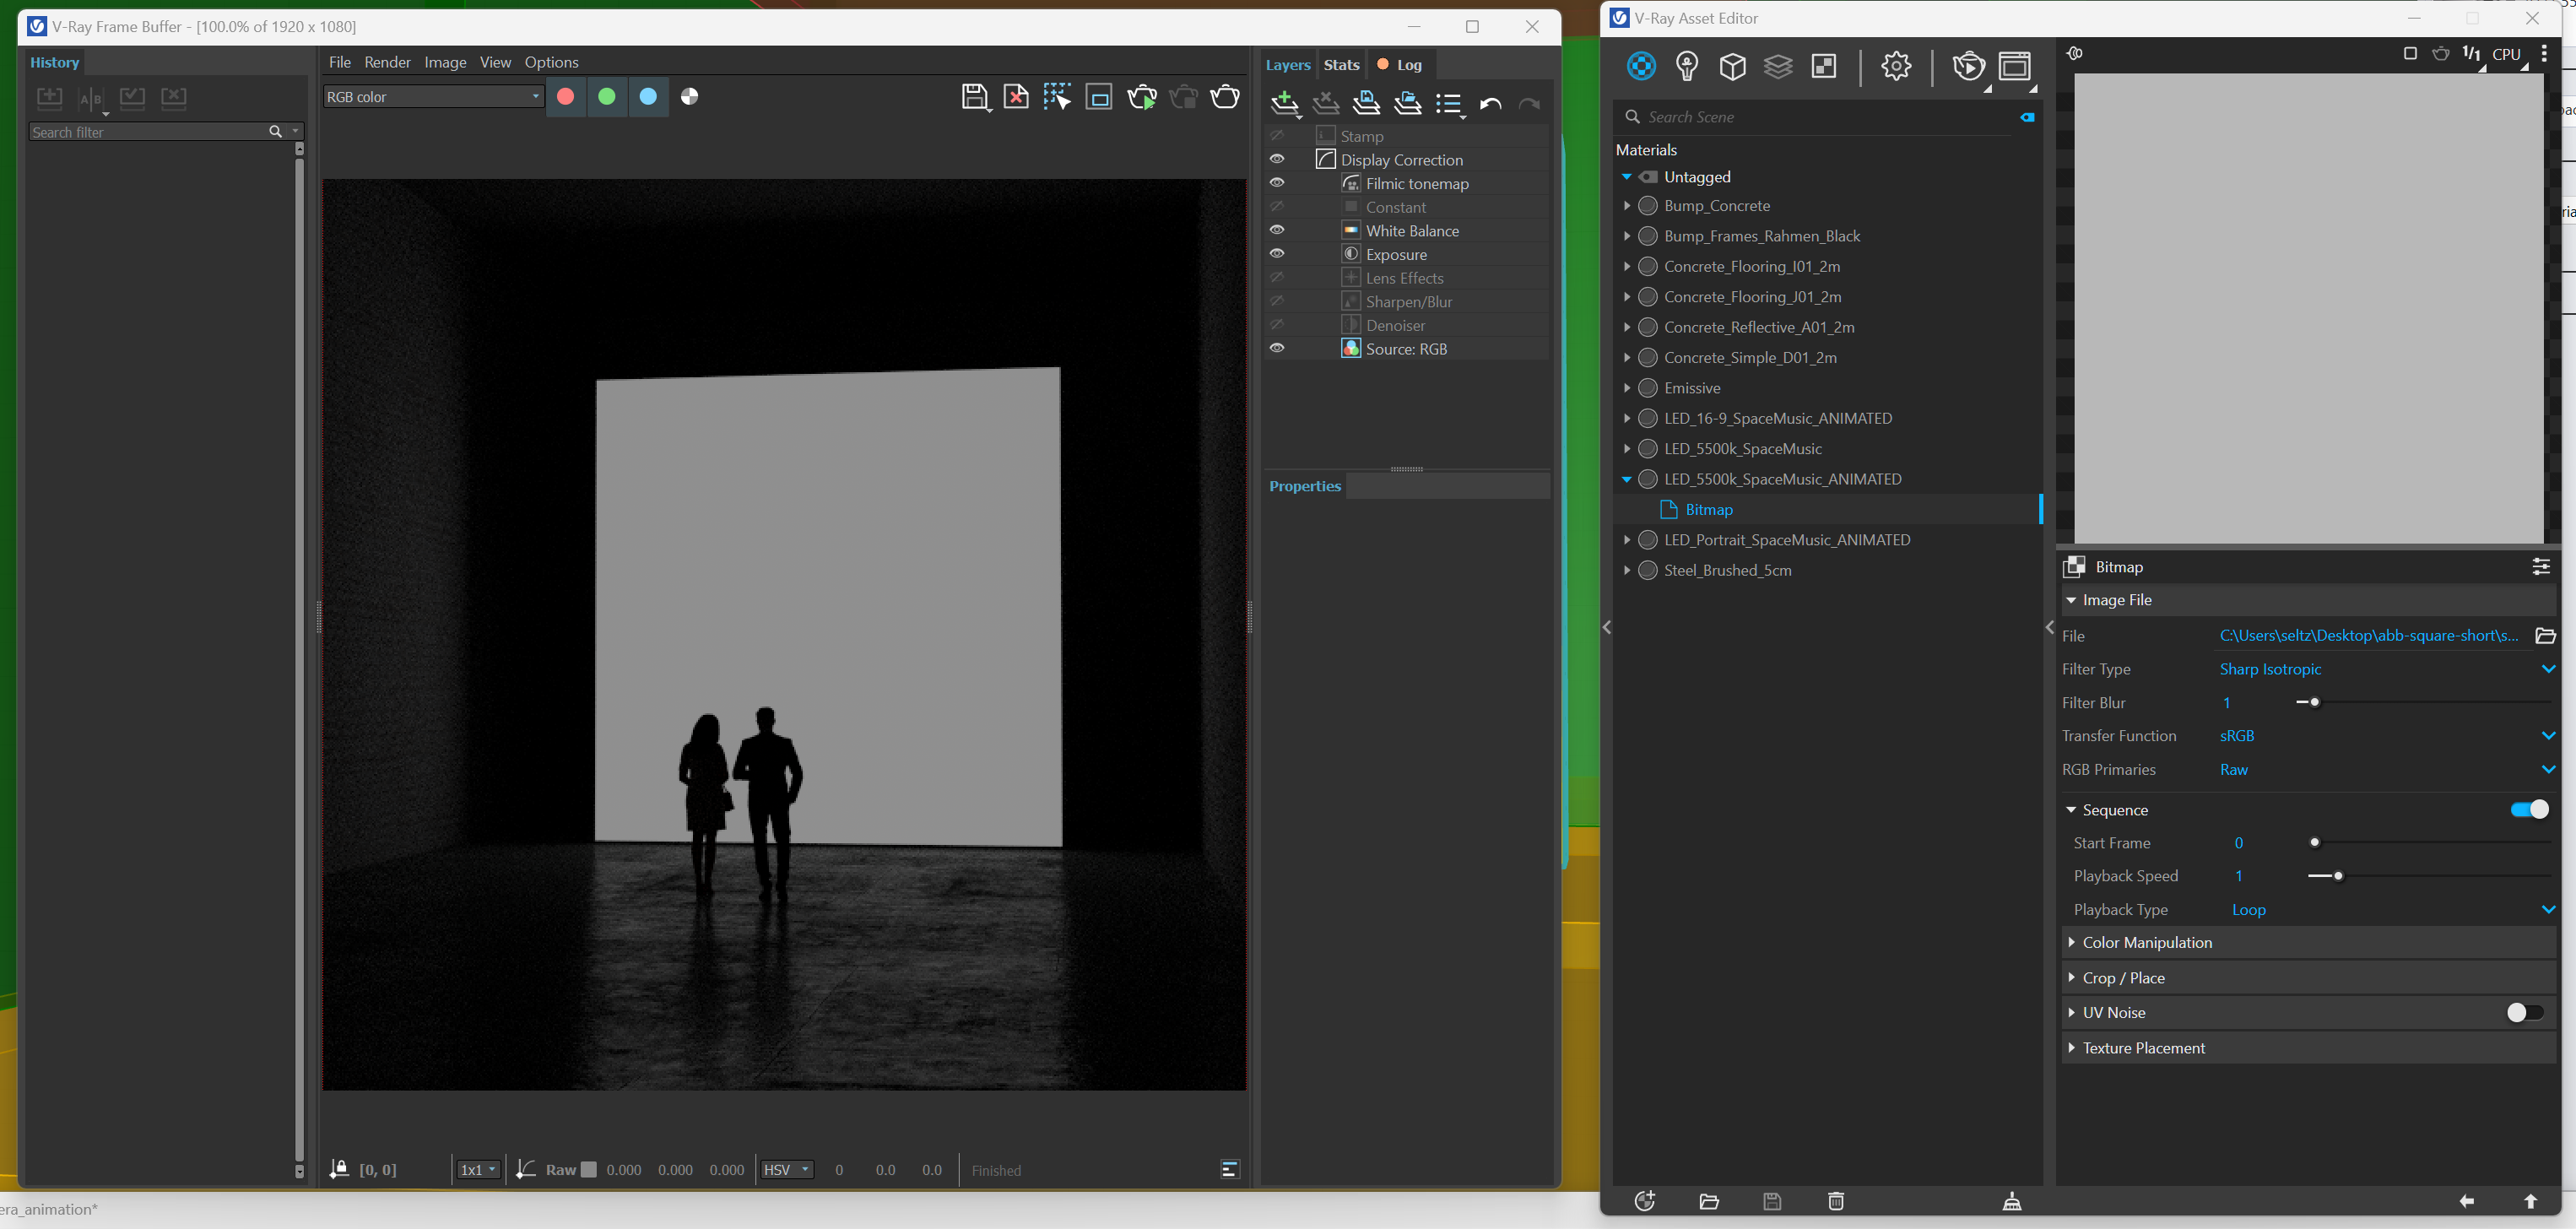
Task: Start render with the teapot play icon
Action: (1142, 97)
